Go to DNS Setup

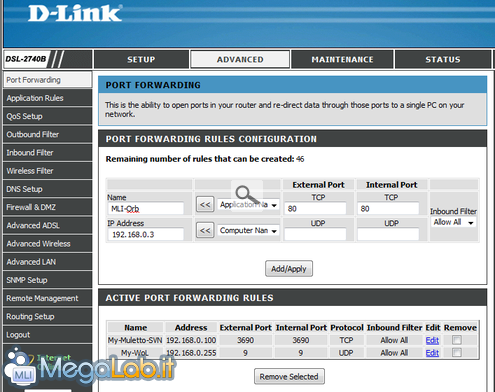pos(47,189)
